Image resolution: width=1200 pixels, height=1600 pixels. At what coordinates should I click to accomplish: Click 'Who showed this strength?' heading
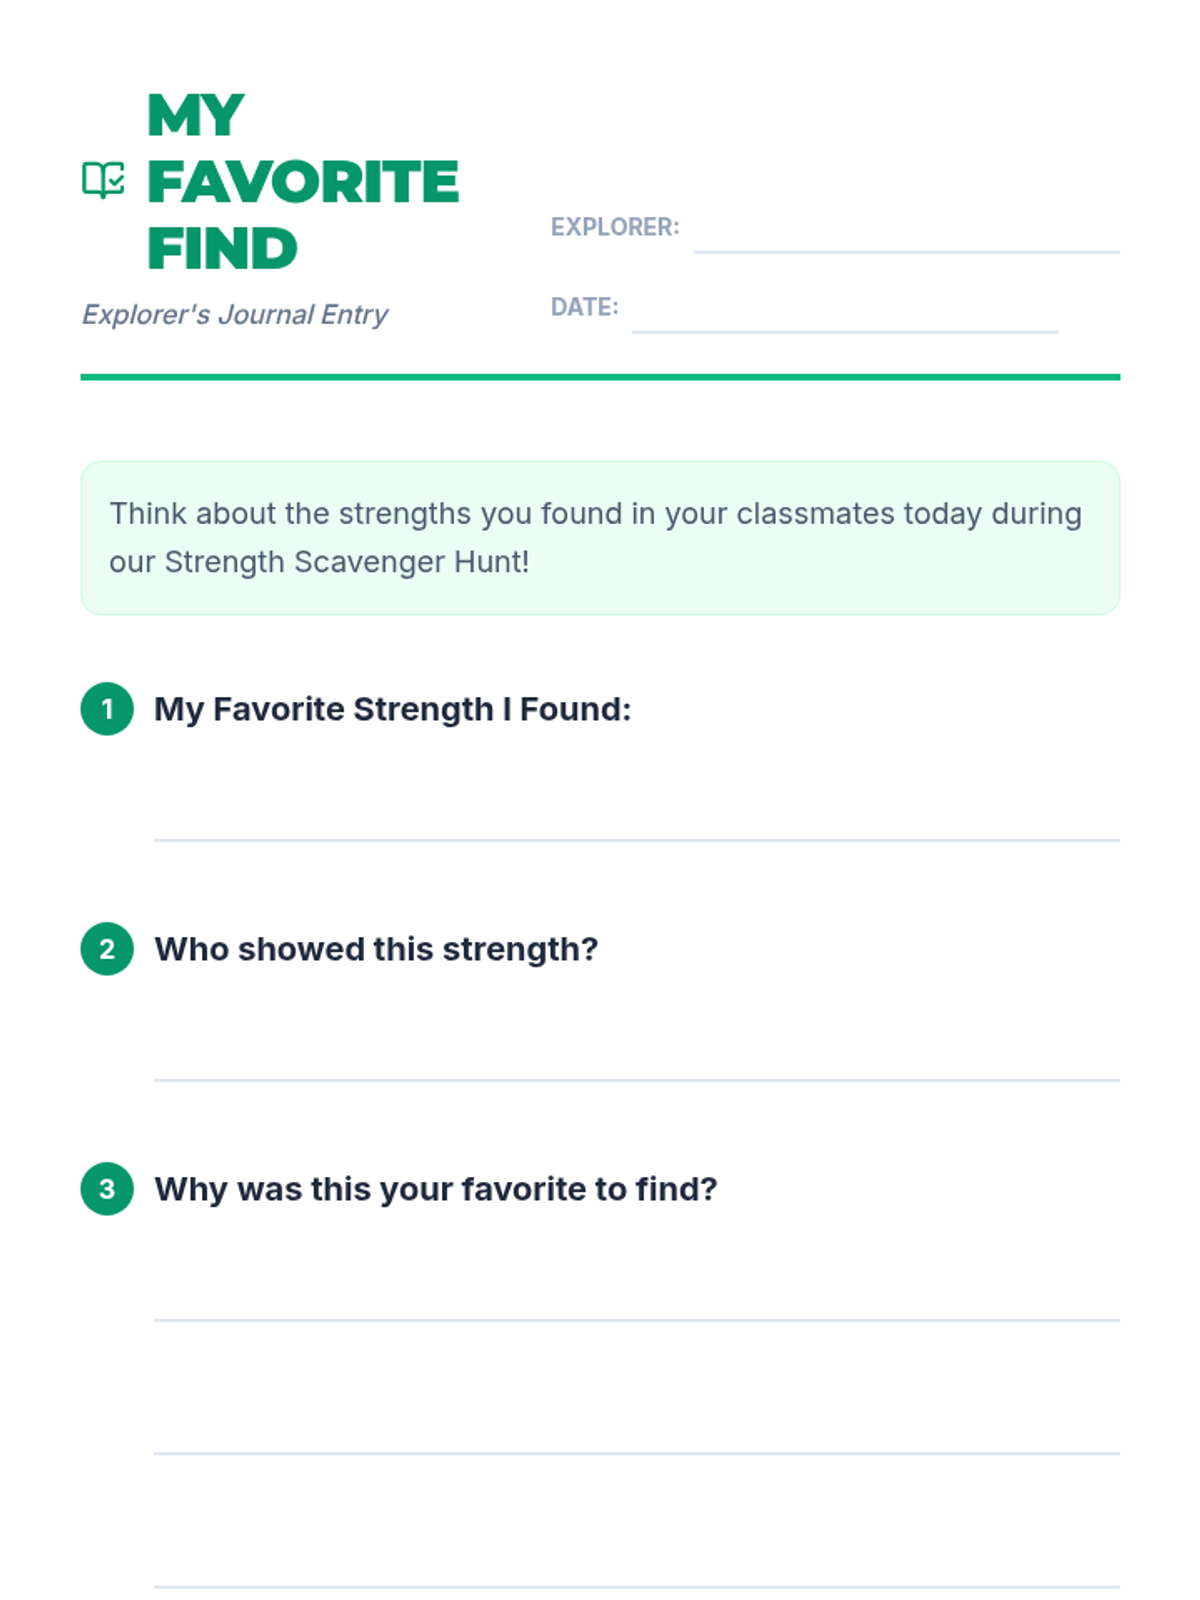pyautogui.click(x=376, y=949)
